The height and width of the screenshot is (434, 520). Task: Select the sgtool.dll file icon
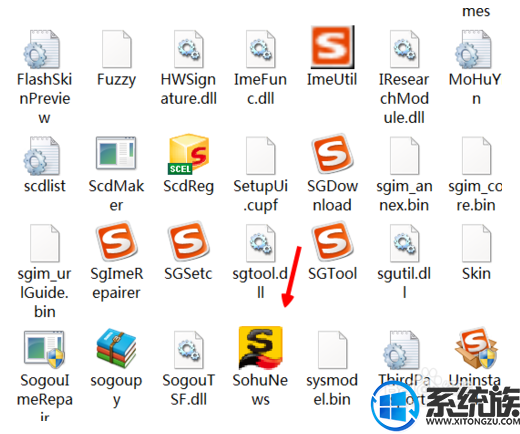261,243
